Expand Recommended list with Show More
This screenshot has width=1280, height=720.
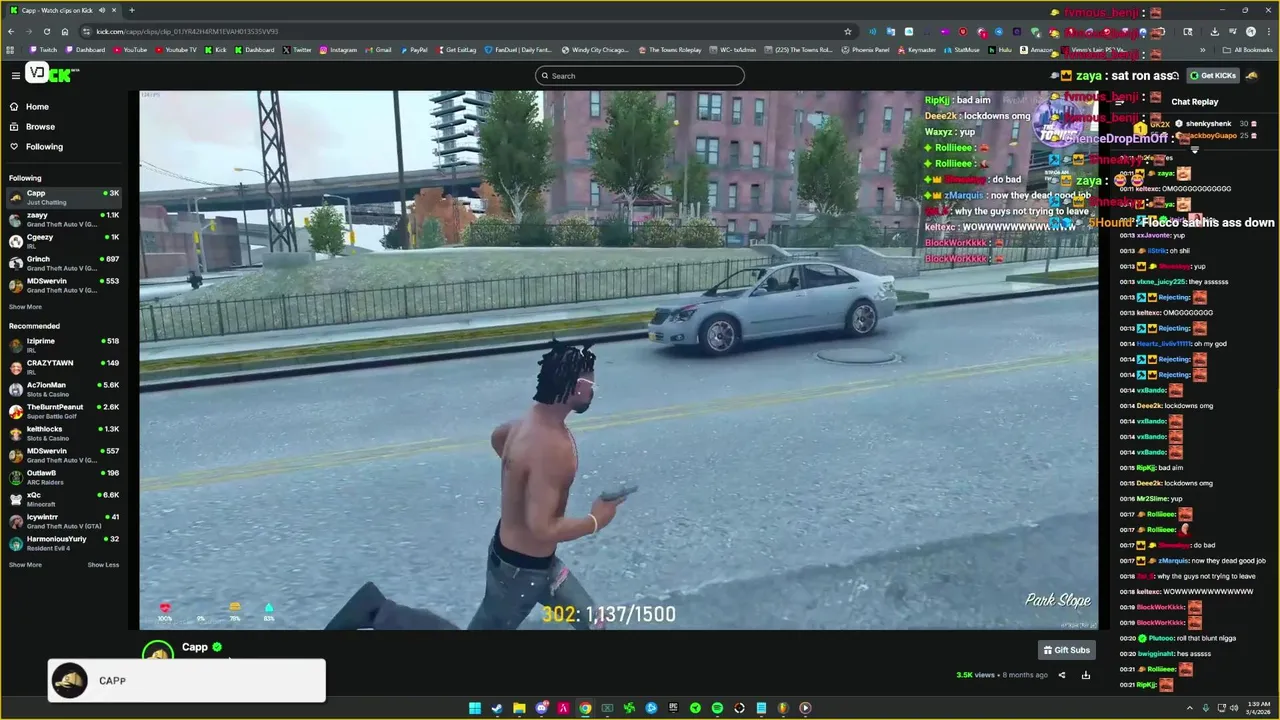coord(25,565)
